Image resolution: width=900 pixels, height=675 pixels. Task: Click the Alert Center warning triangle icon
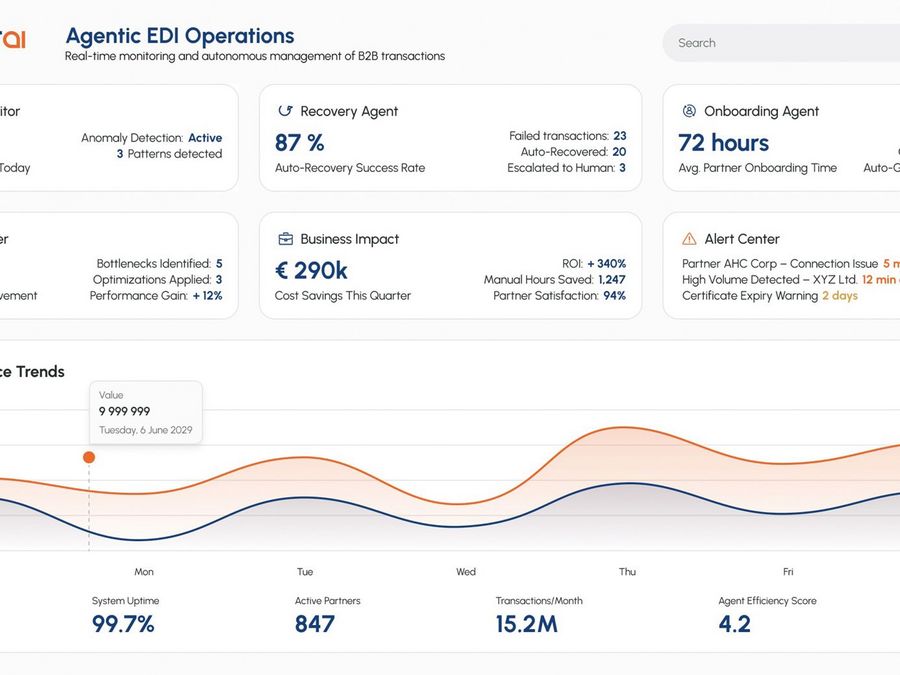689,239
